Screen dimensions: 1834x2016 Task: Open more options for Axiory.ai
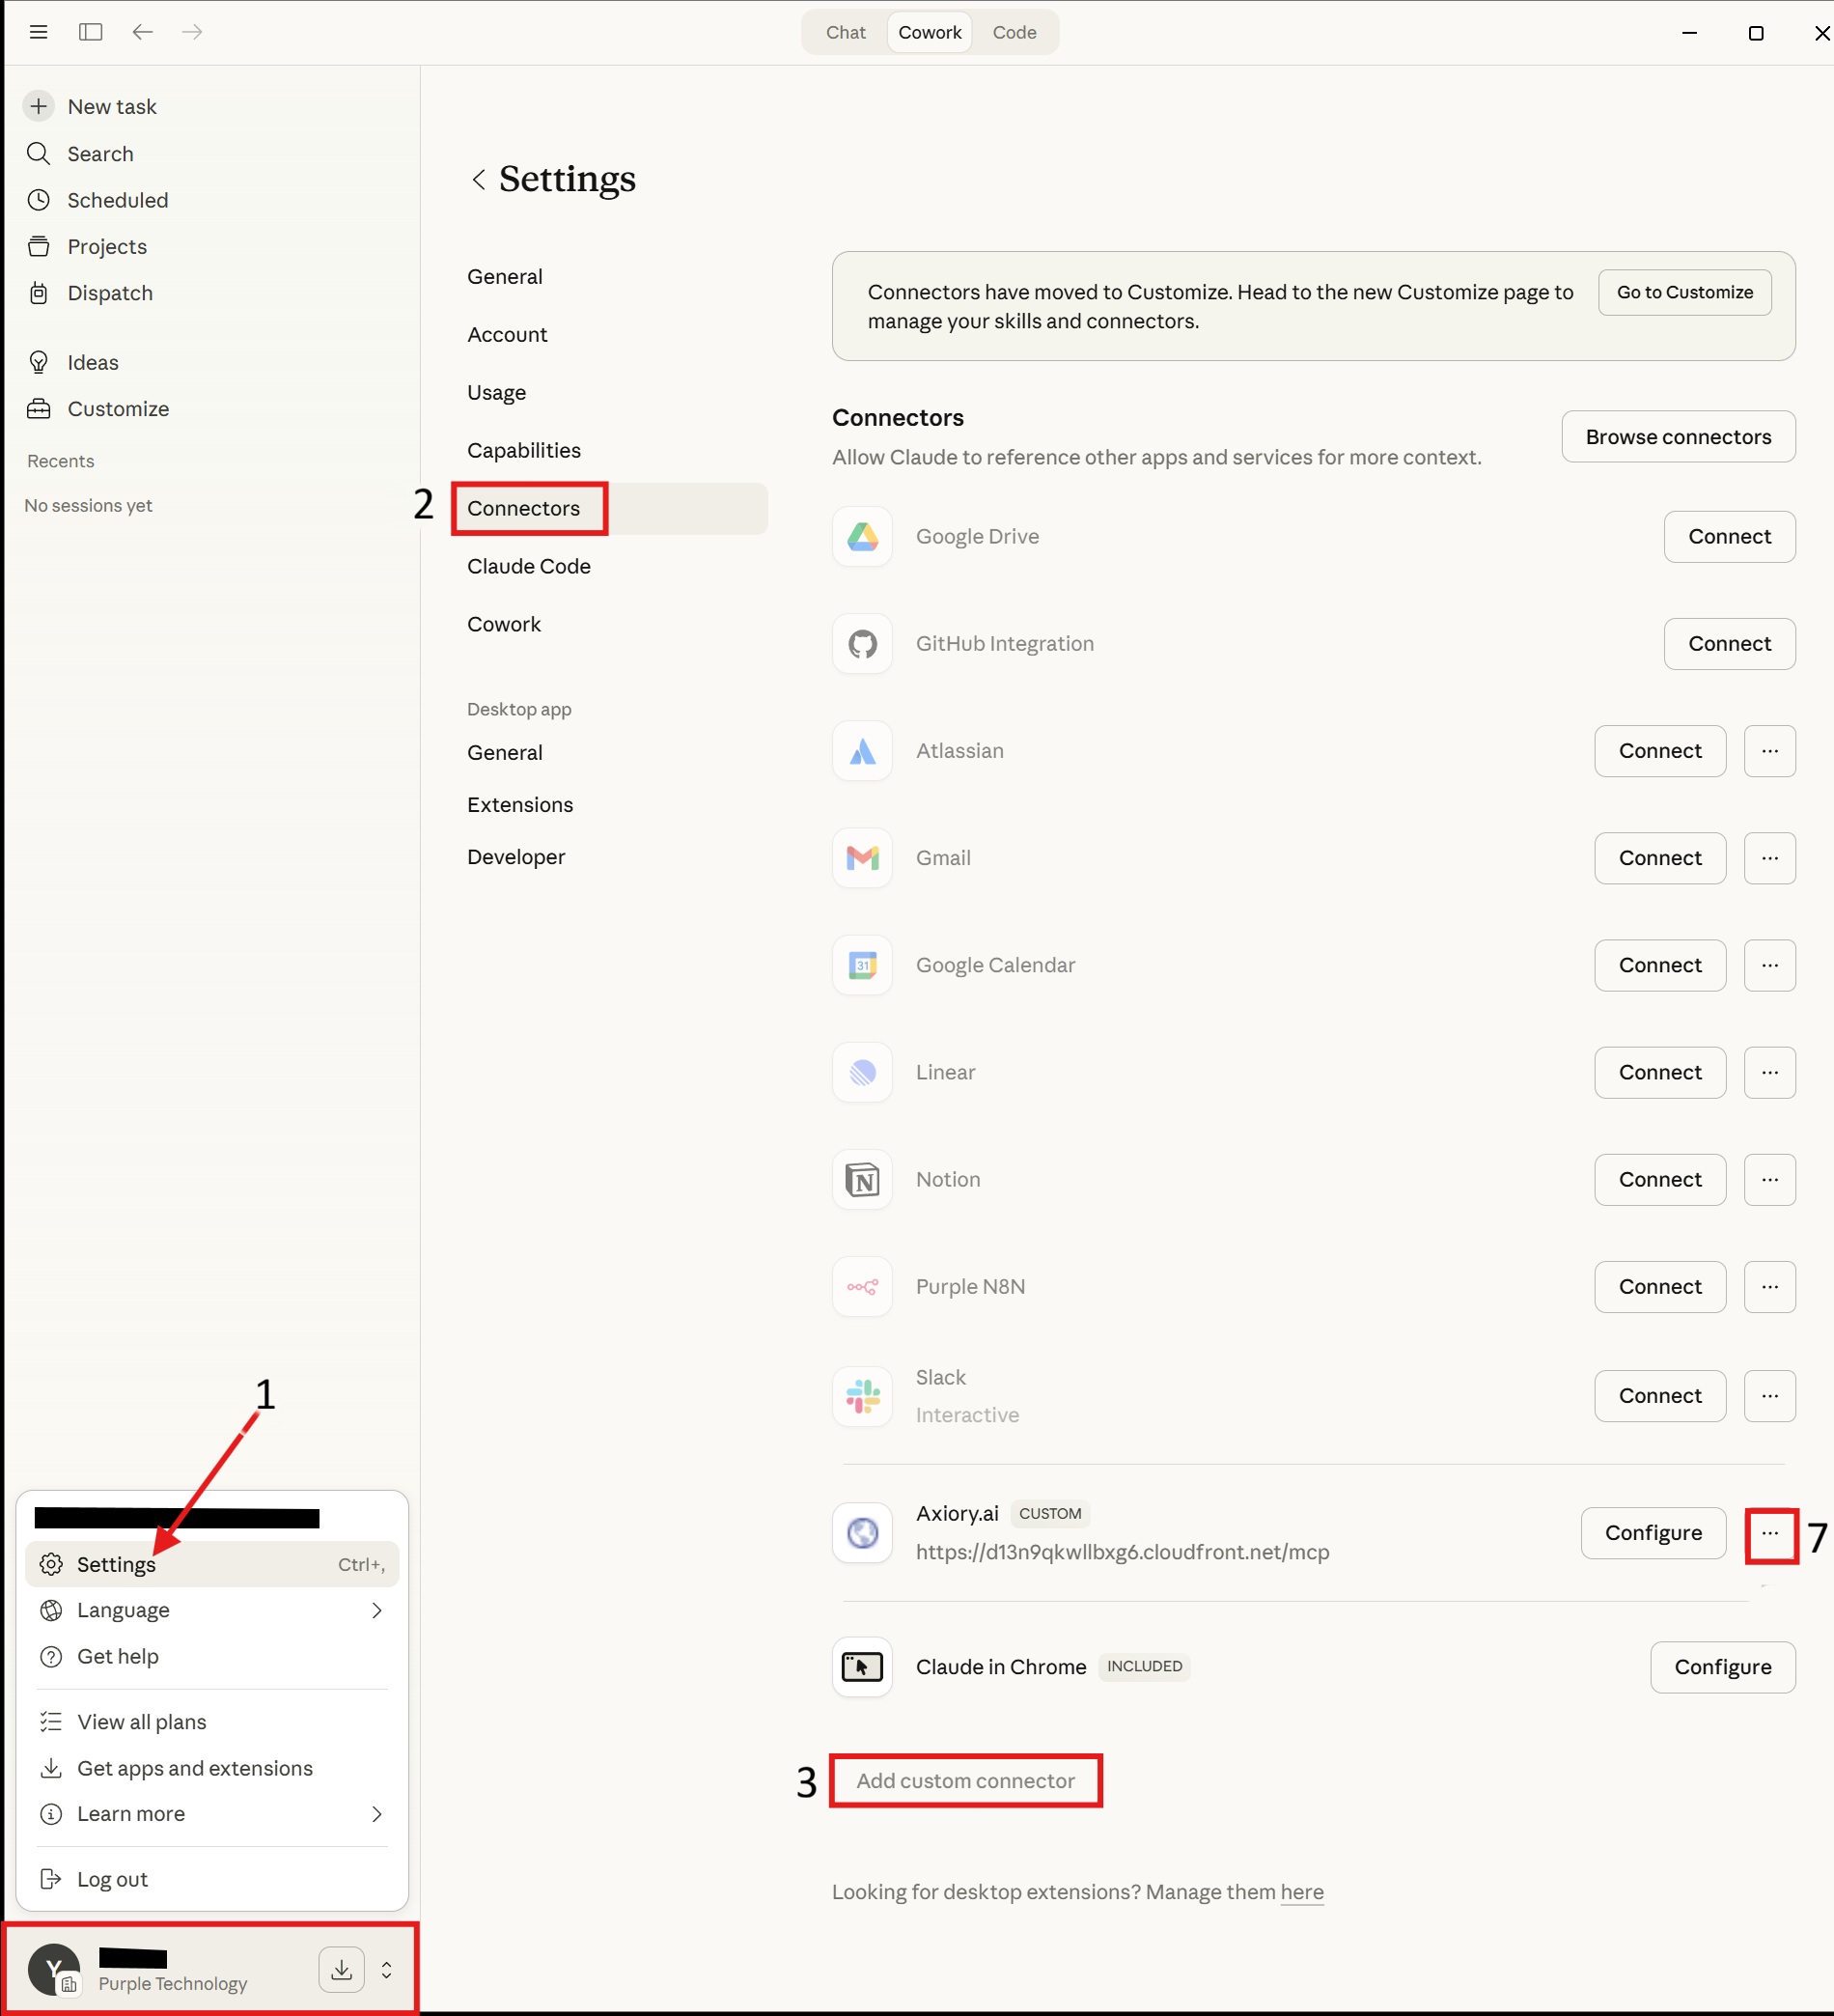click(x=1770, y=1533)
